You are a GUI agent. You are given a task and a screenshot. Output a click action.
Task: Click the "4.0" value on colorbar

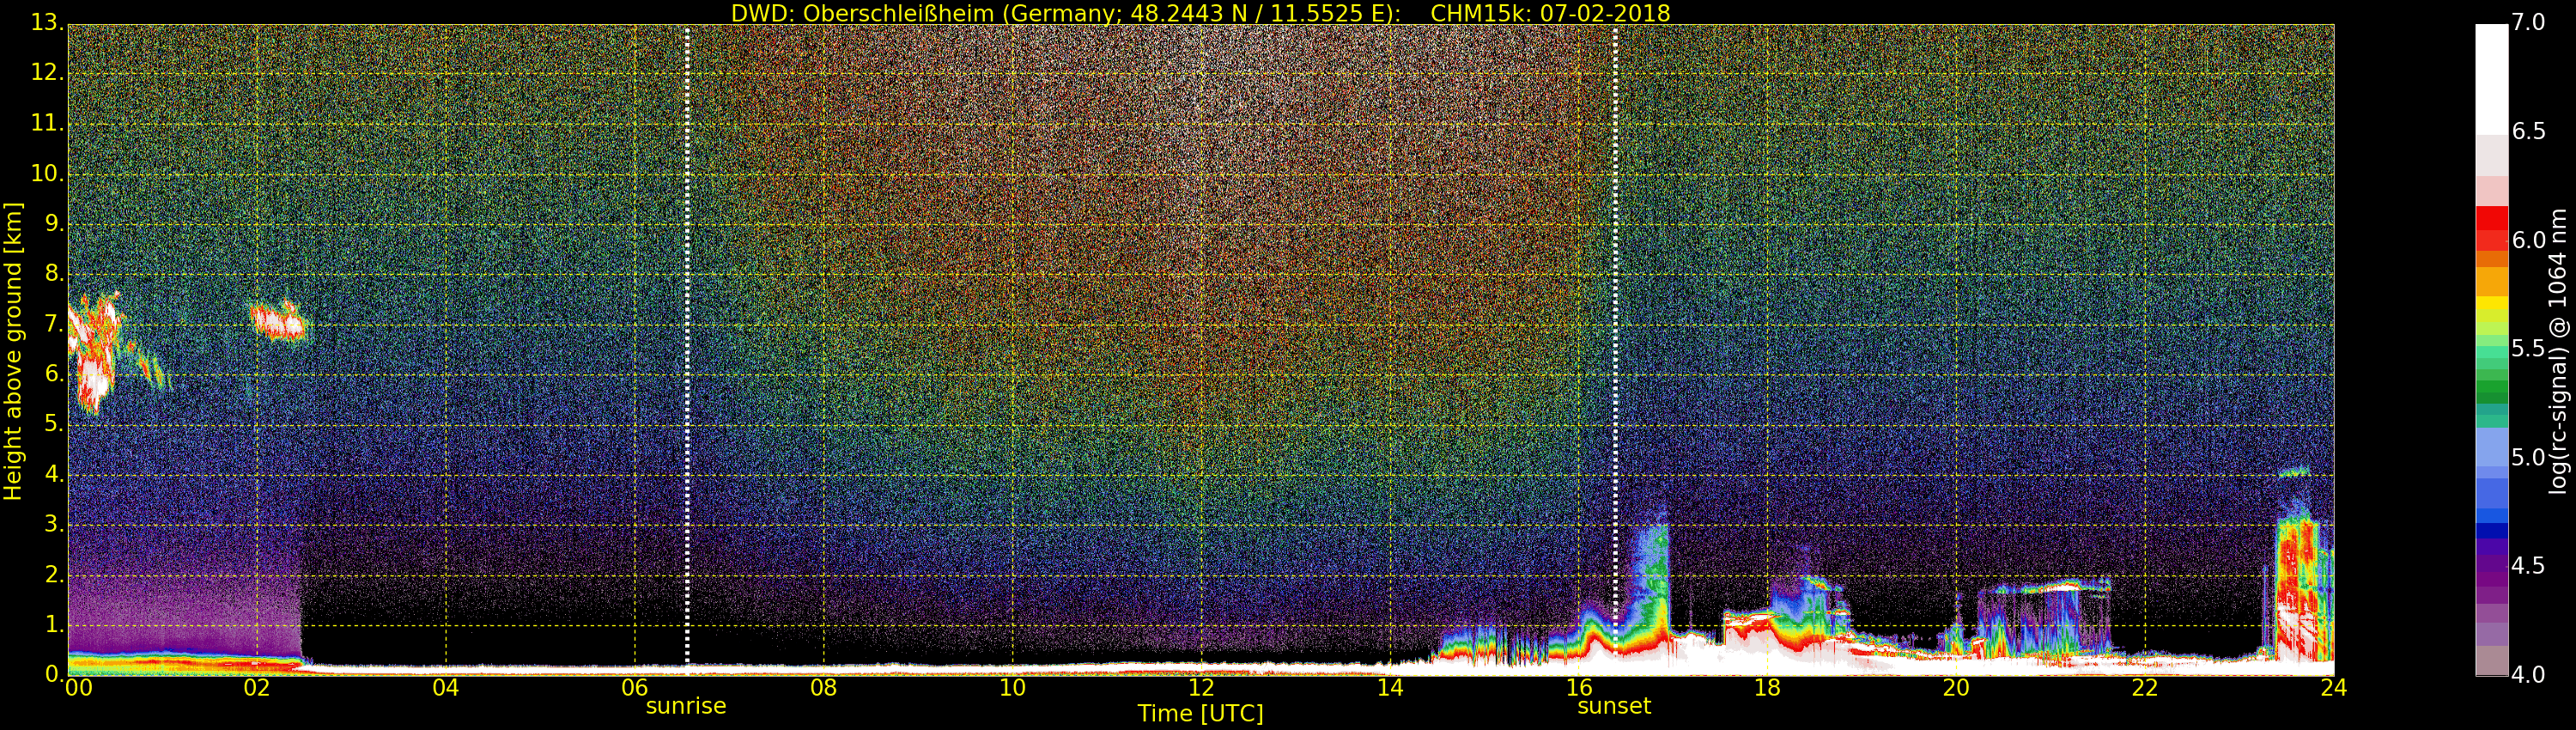(2529, 675)
